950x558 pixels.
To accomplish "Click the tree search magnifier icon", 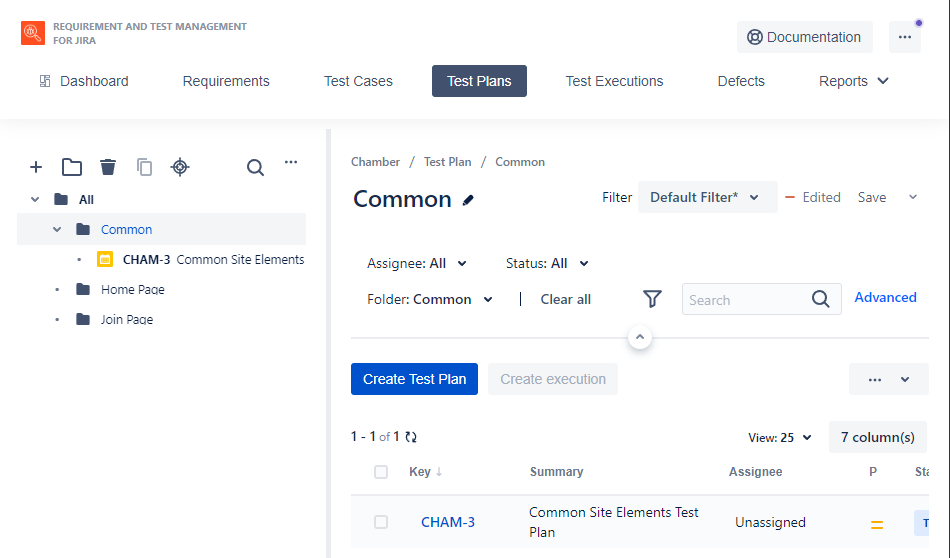I will (x=255, y=167).
